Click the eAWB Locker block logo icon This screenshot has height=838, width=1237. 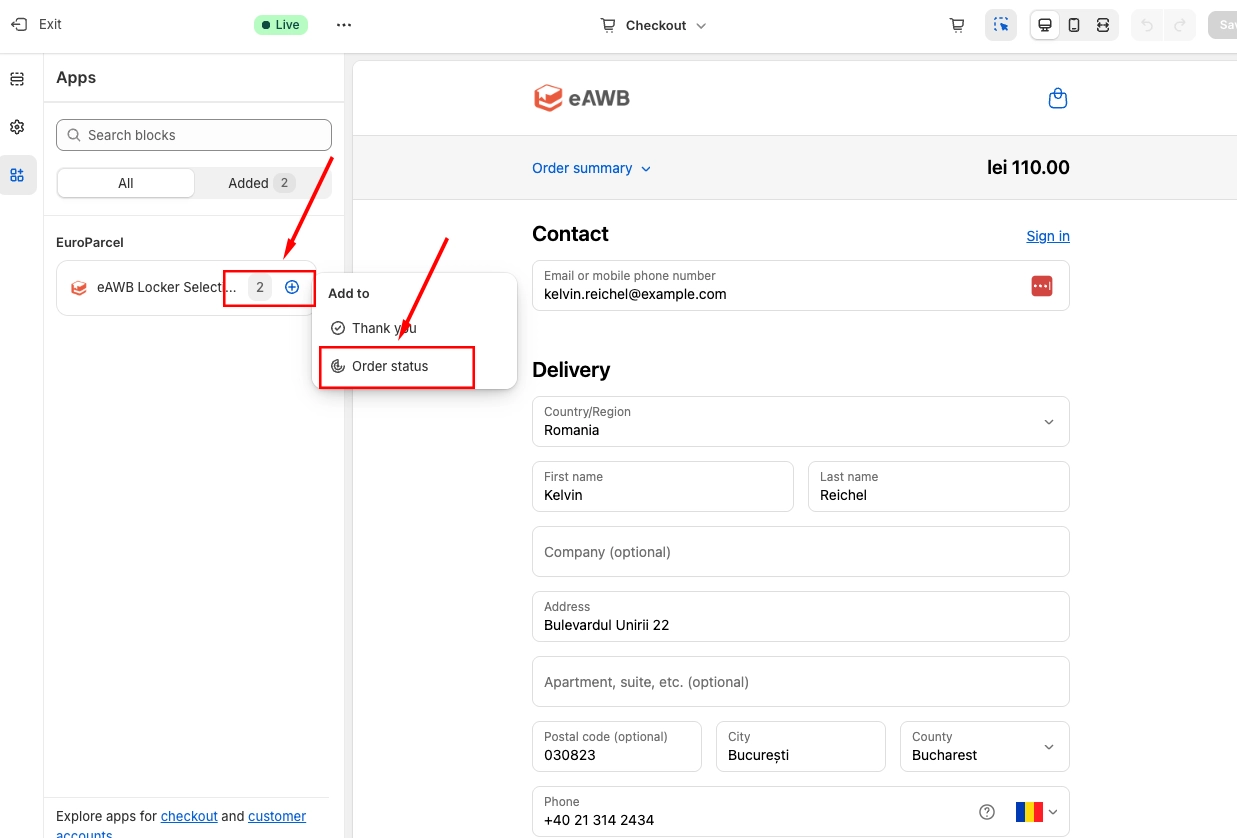[x=79, y=288]
